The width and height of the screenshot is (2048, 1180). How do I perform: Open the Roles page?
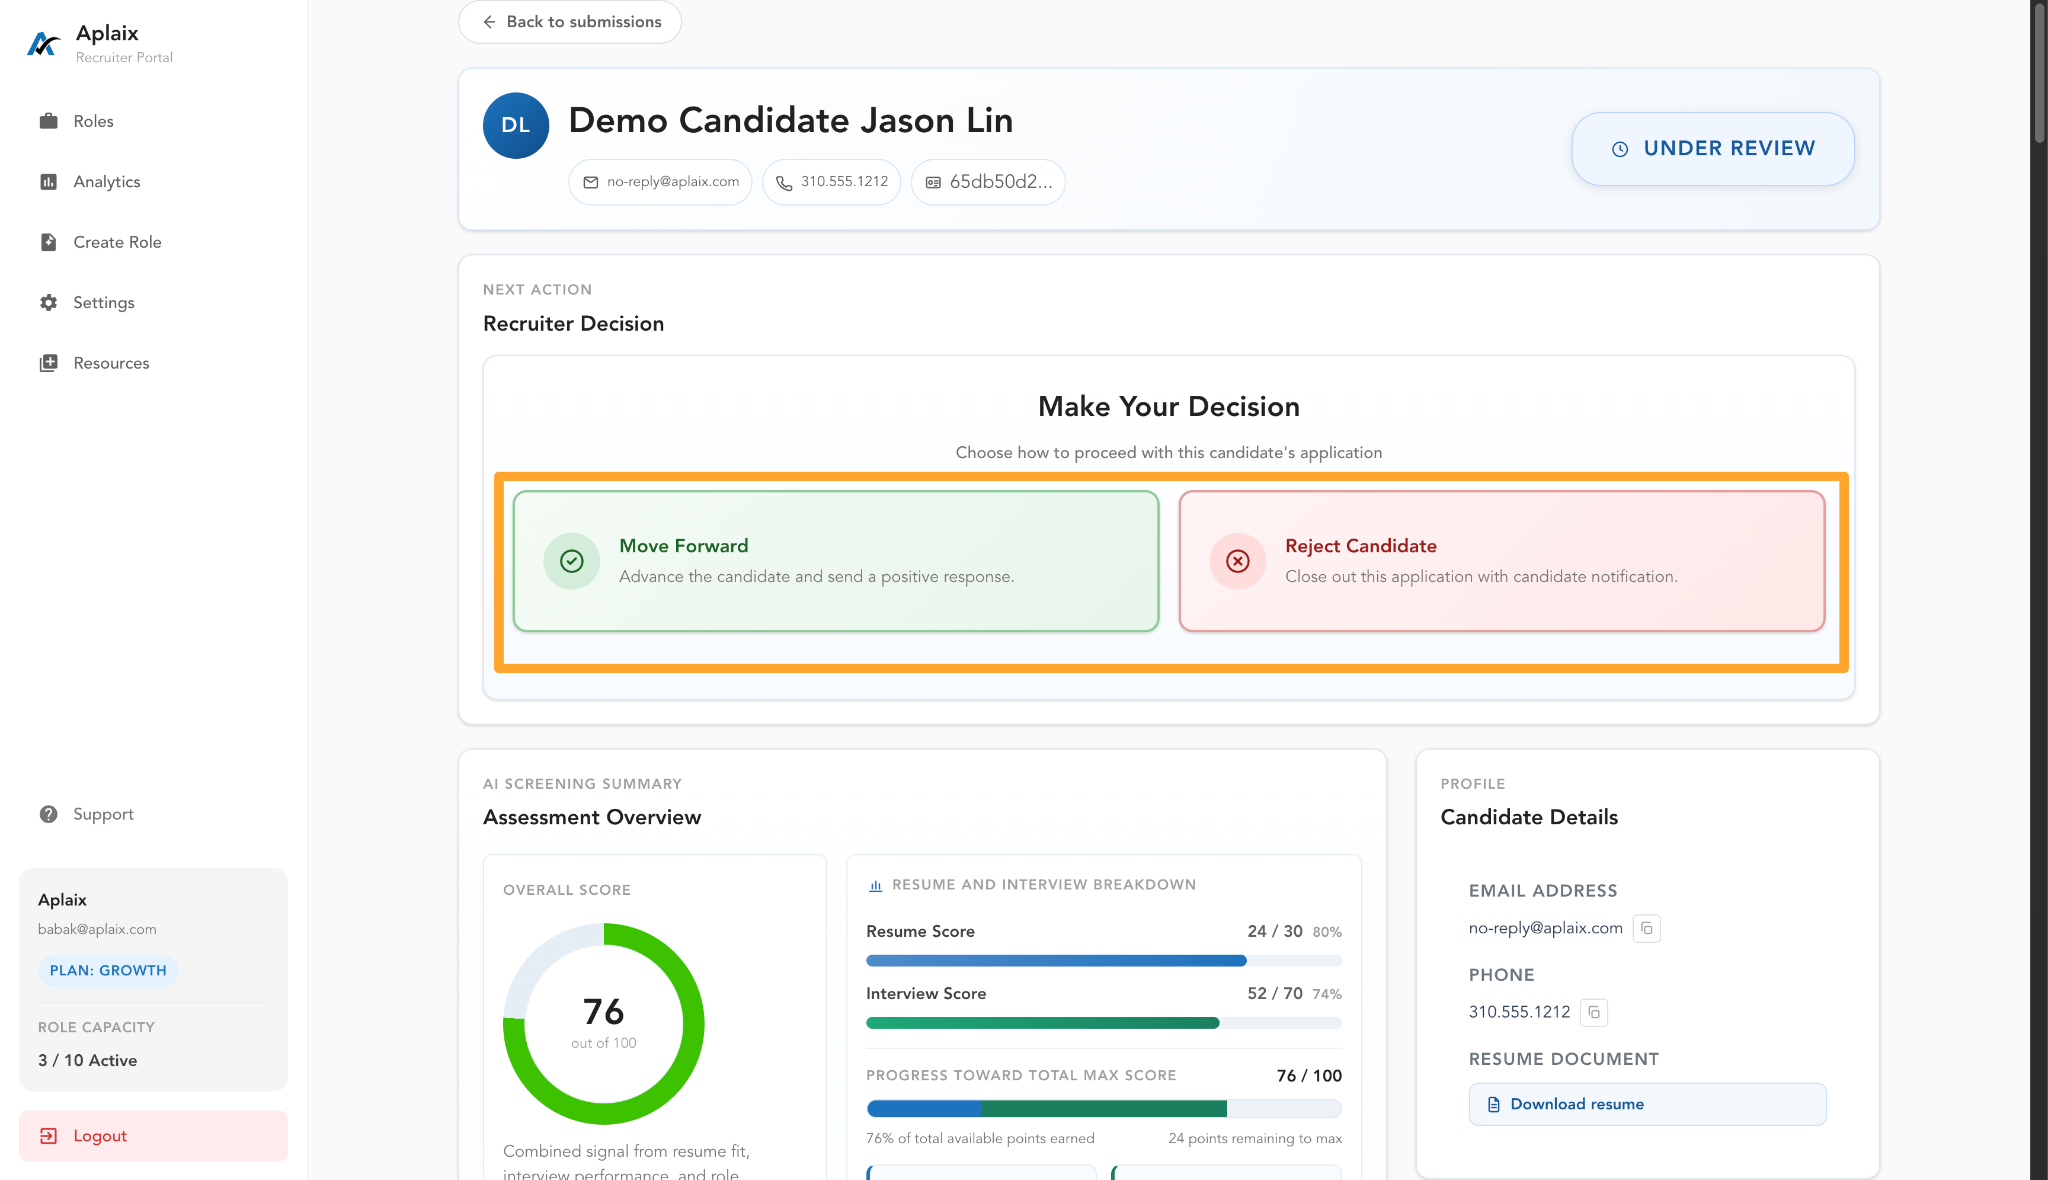tap(153, 121)
